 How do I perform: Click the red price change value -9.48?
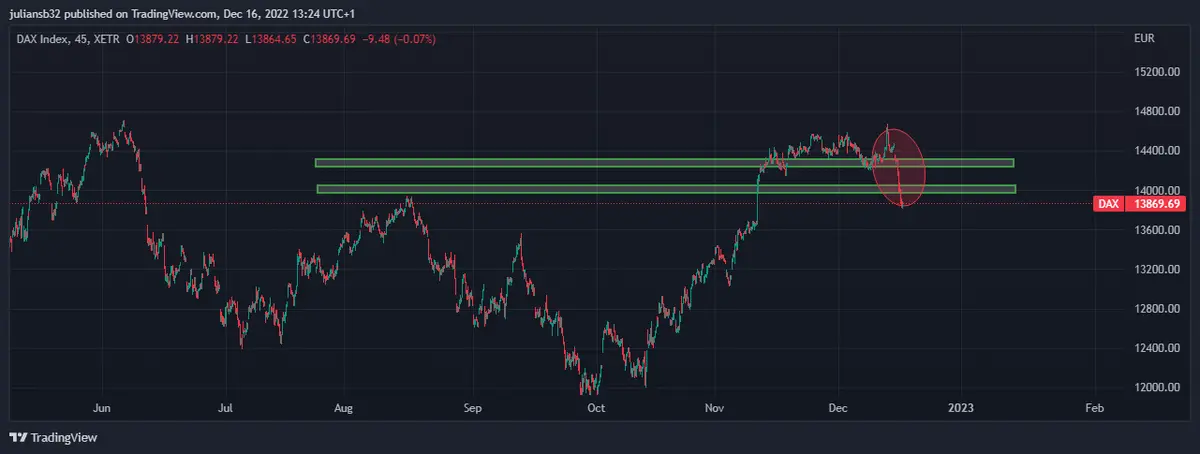(379, 39)
